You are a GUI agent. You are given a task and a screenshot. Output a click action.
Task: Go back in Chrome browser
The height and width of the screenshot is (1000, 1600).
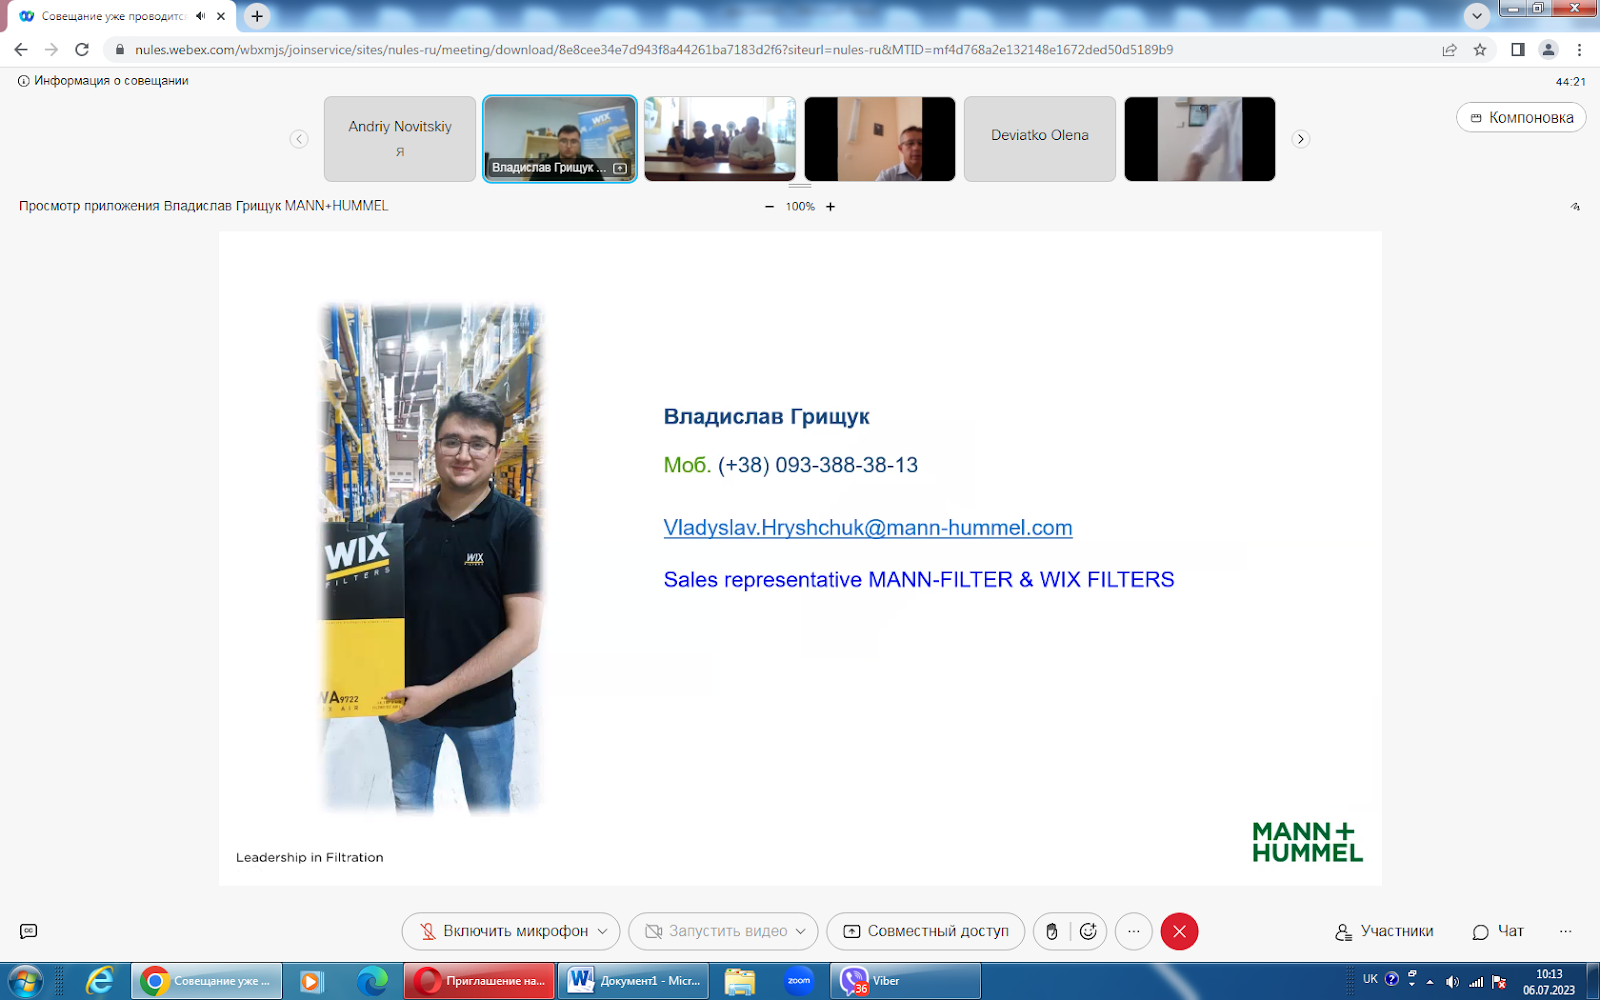(21, 49)
